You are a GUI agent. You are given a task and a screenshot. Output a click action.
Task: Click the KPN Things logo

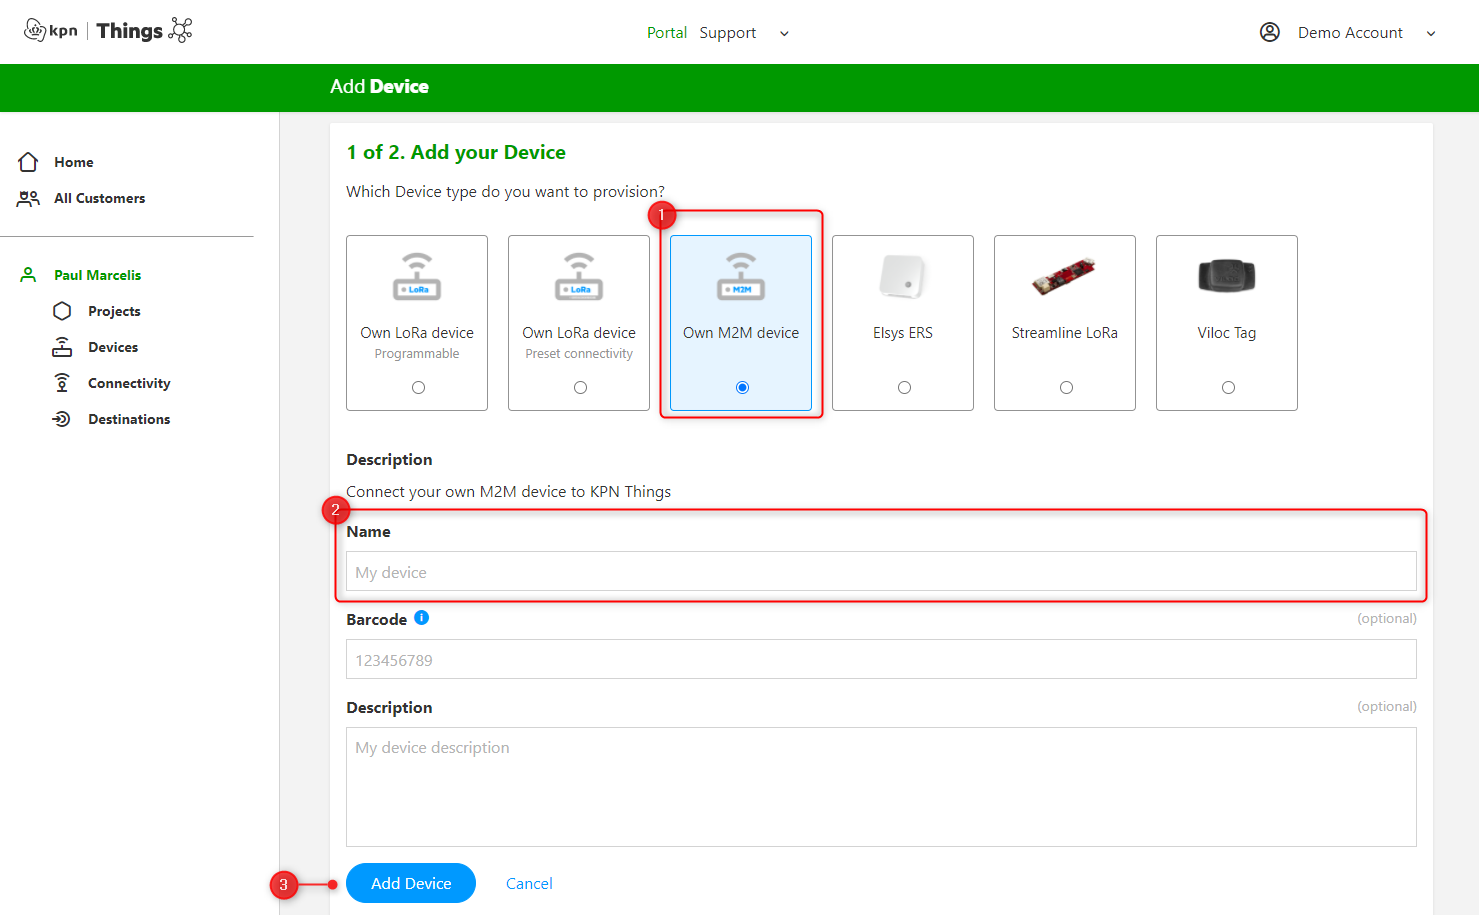107,31
